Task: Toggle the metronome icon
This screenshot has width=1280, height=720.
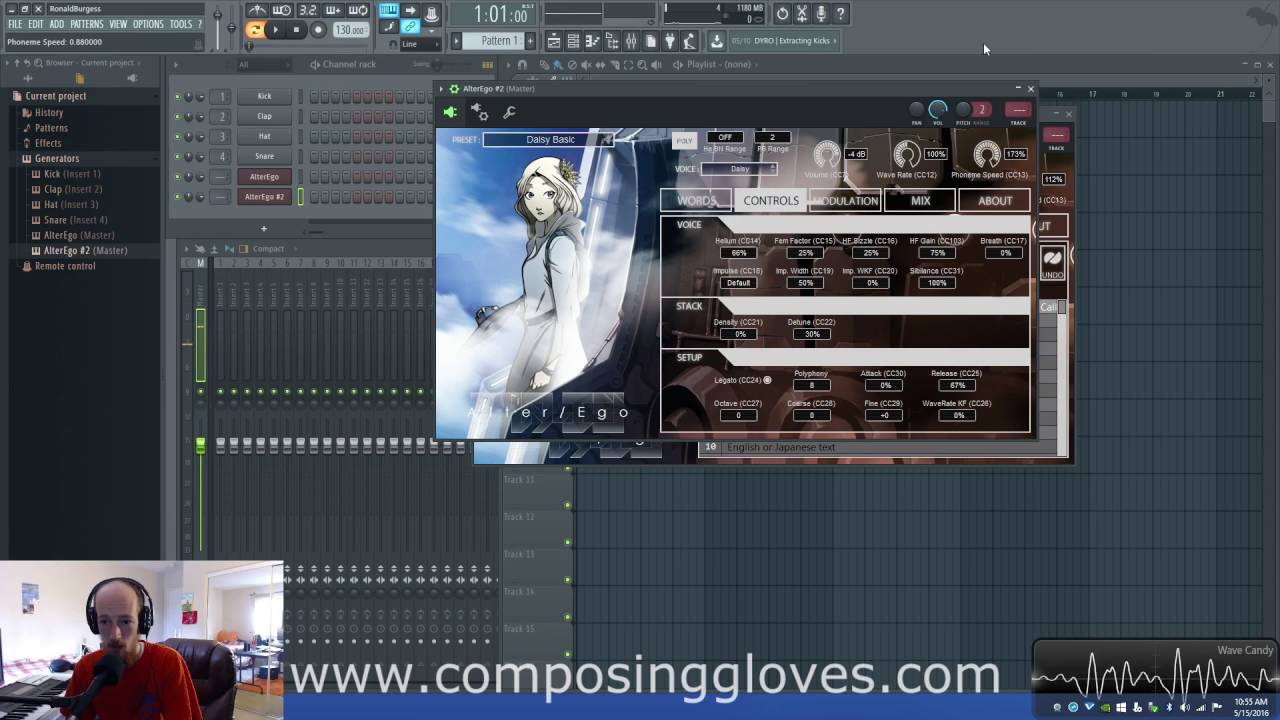Action: [257, 11]
